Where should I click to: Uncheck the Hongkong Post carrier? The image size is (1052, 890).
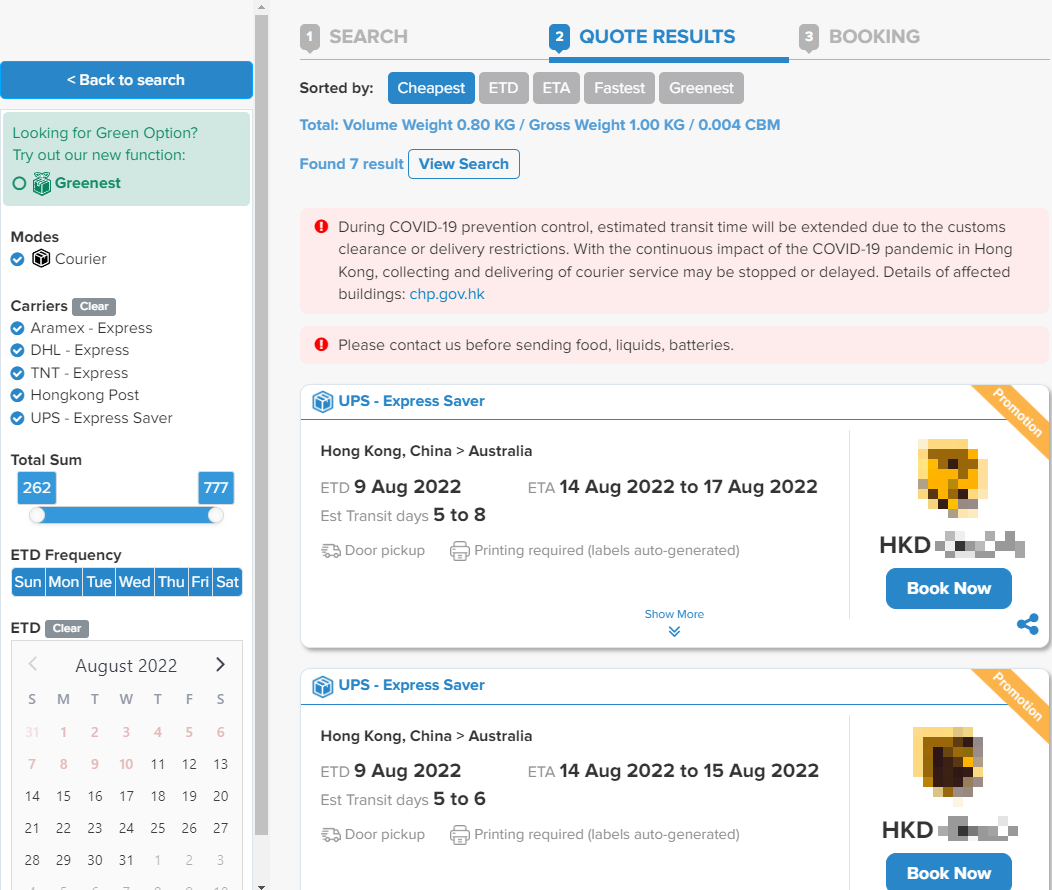click(17, 395)
